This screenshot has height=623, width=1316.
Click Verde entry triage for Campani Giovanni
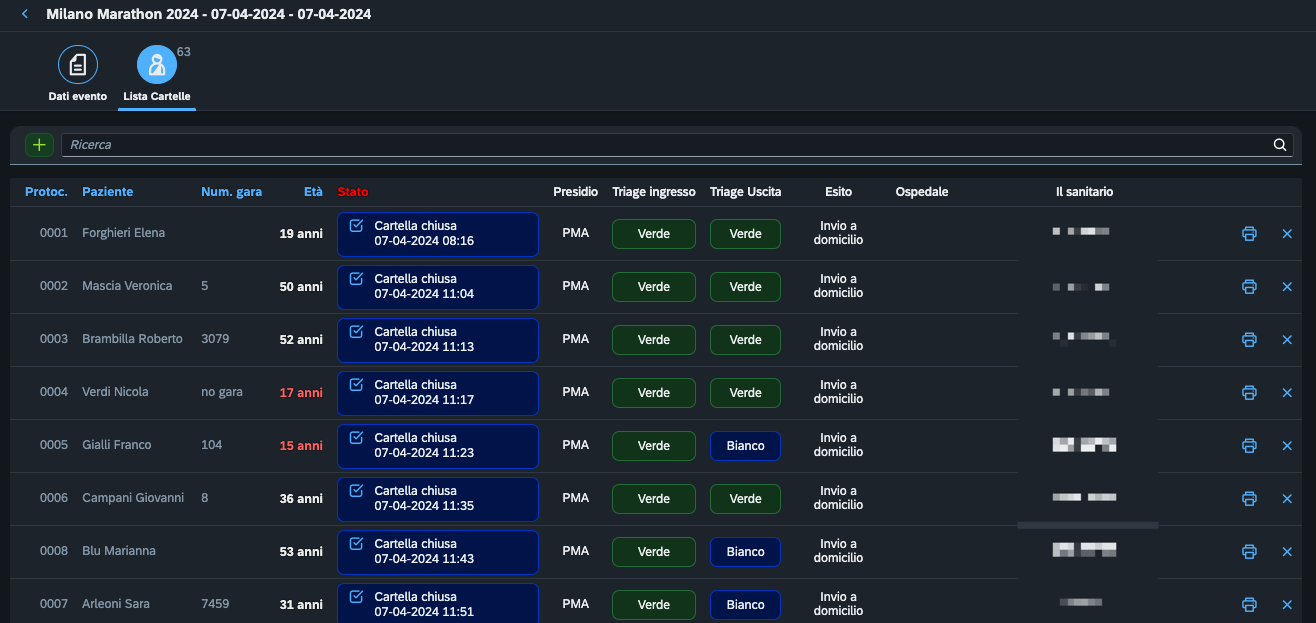(x=654, y=499)
